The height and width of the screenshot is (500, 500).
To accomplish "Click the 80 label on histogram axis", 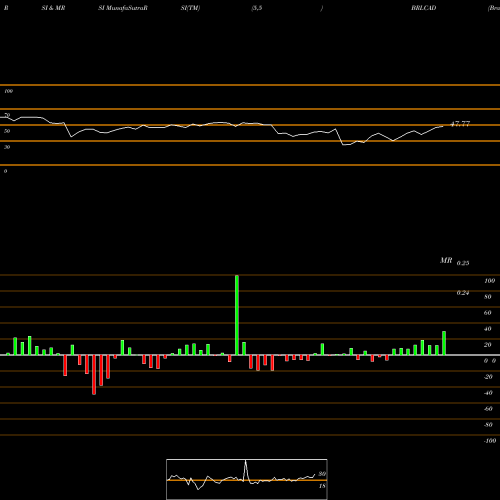I will [488, 297].
